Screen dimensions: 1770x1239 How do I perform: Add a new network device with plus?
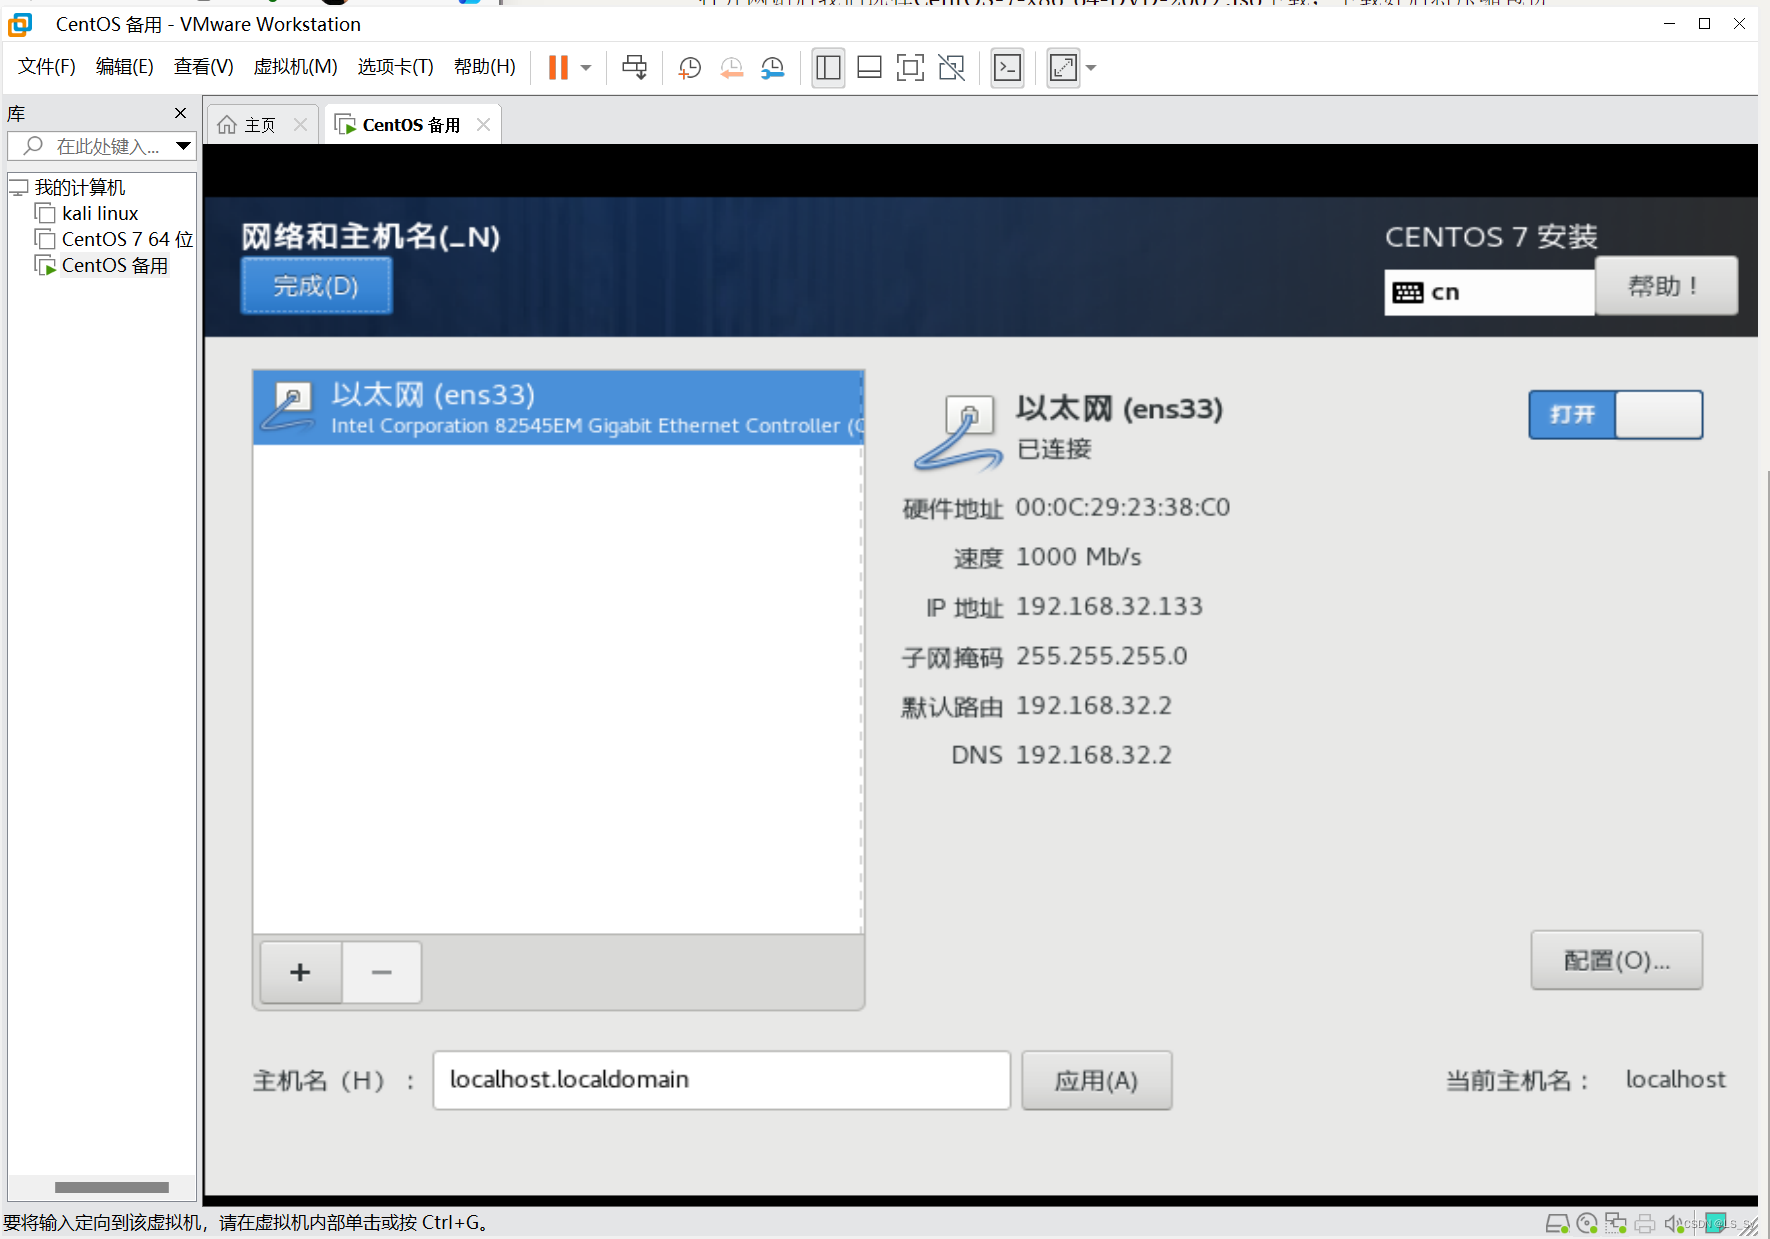point(300,972)
